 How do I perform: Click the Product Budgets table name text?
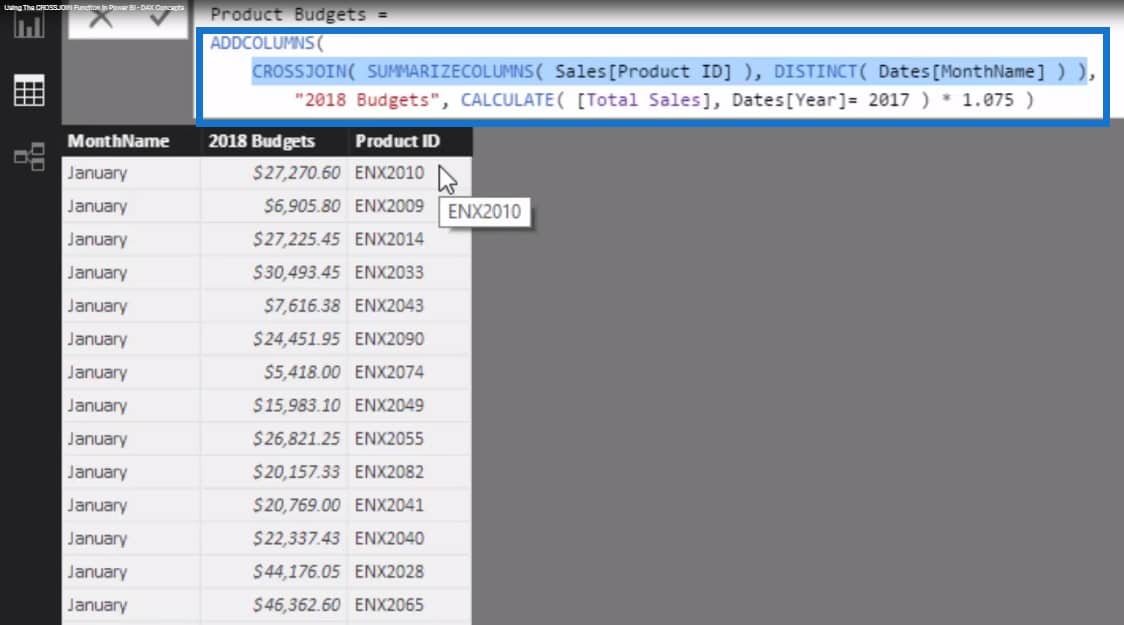288,14
